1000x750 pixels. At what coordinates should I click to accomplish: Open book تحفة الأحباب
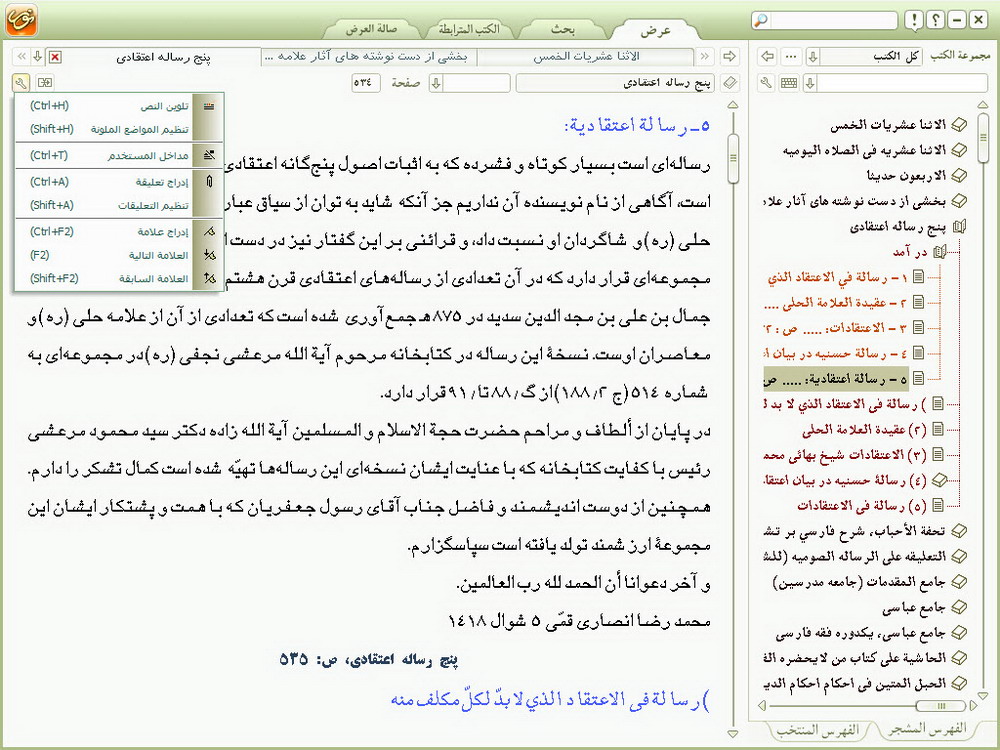pyautogui.click(x=855, y=531)
